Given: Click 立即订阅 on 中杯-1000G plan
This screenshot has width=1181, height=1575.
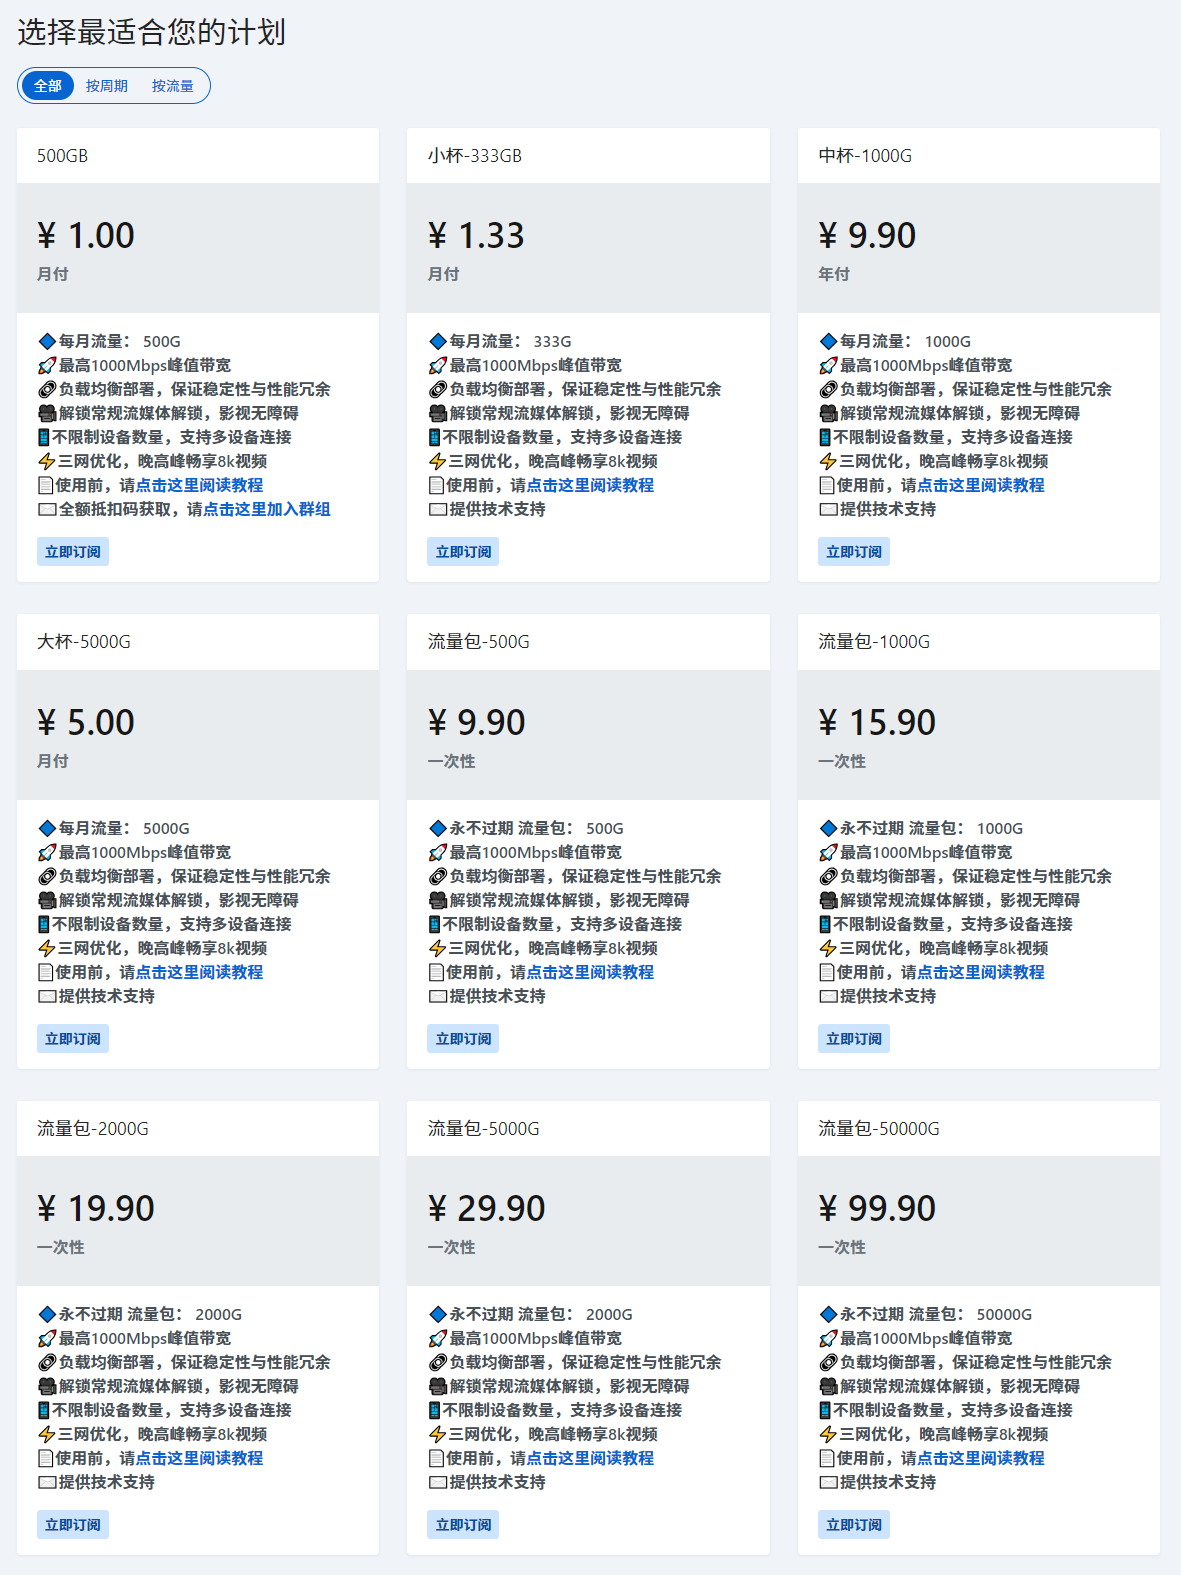Looking at the screenshot, I should tap(854, 552).
